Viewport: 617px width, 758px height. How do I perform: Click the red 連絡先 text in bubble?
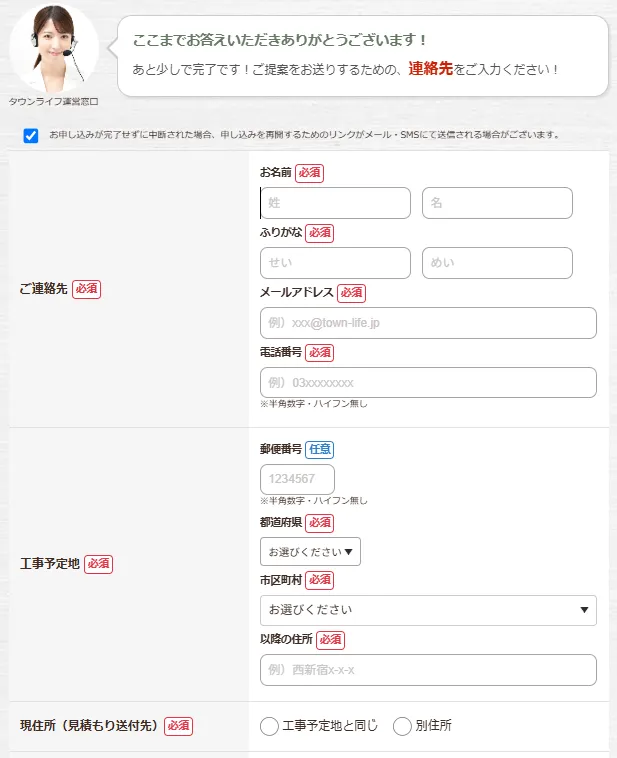(x=430, y=69)
